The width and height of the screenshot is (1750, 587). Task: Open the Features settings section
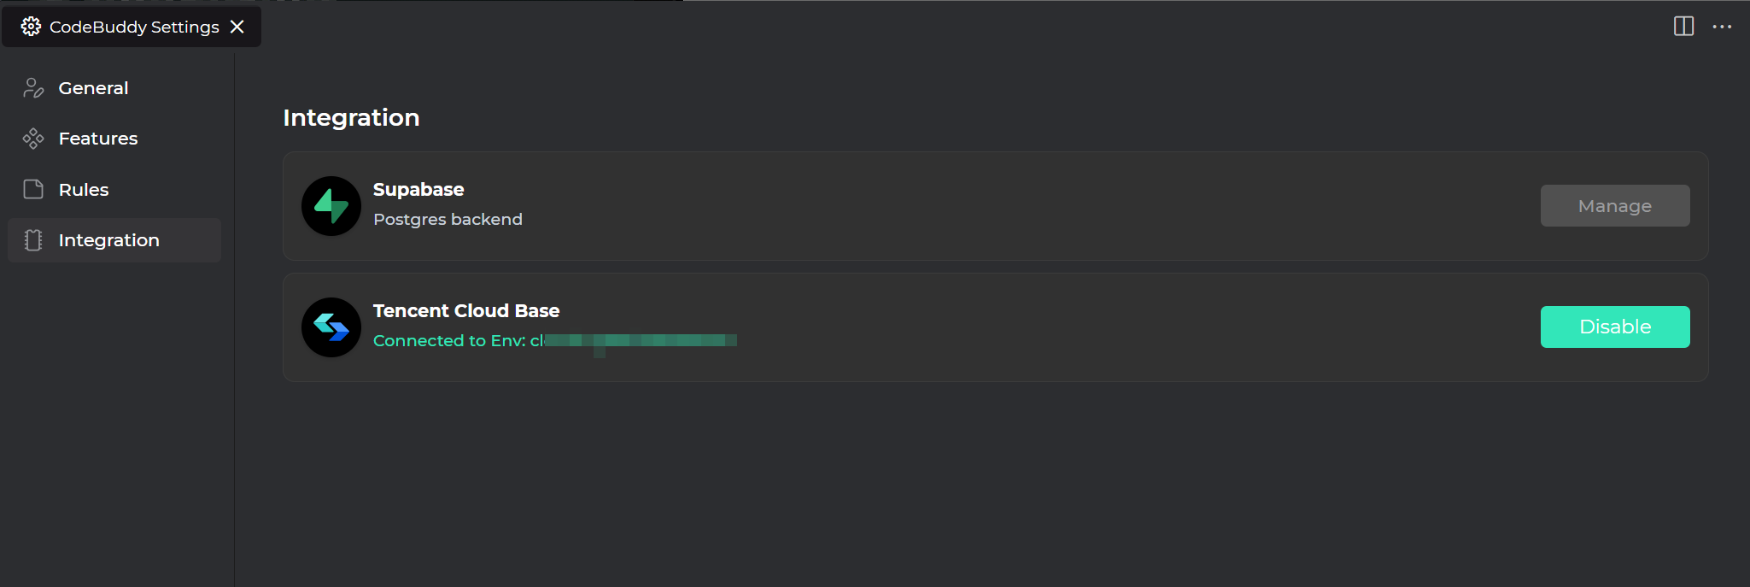point(97,138)
